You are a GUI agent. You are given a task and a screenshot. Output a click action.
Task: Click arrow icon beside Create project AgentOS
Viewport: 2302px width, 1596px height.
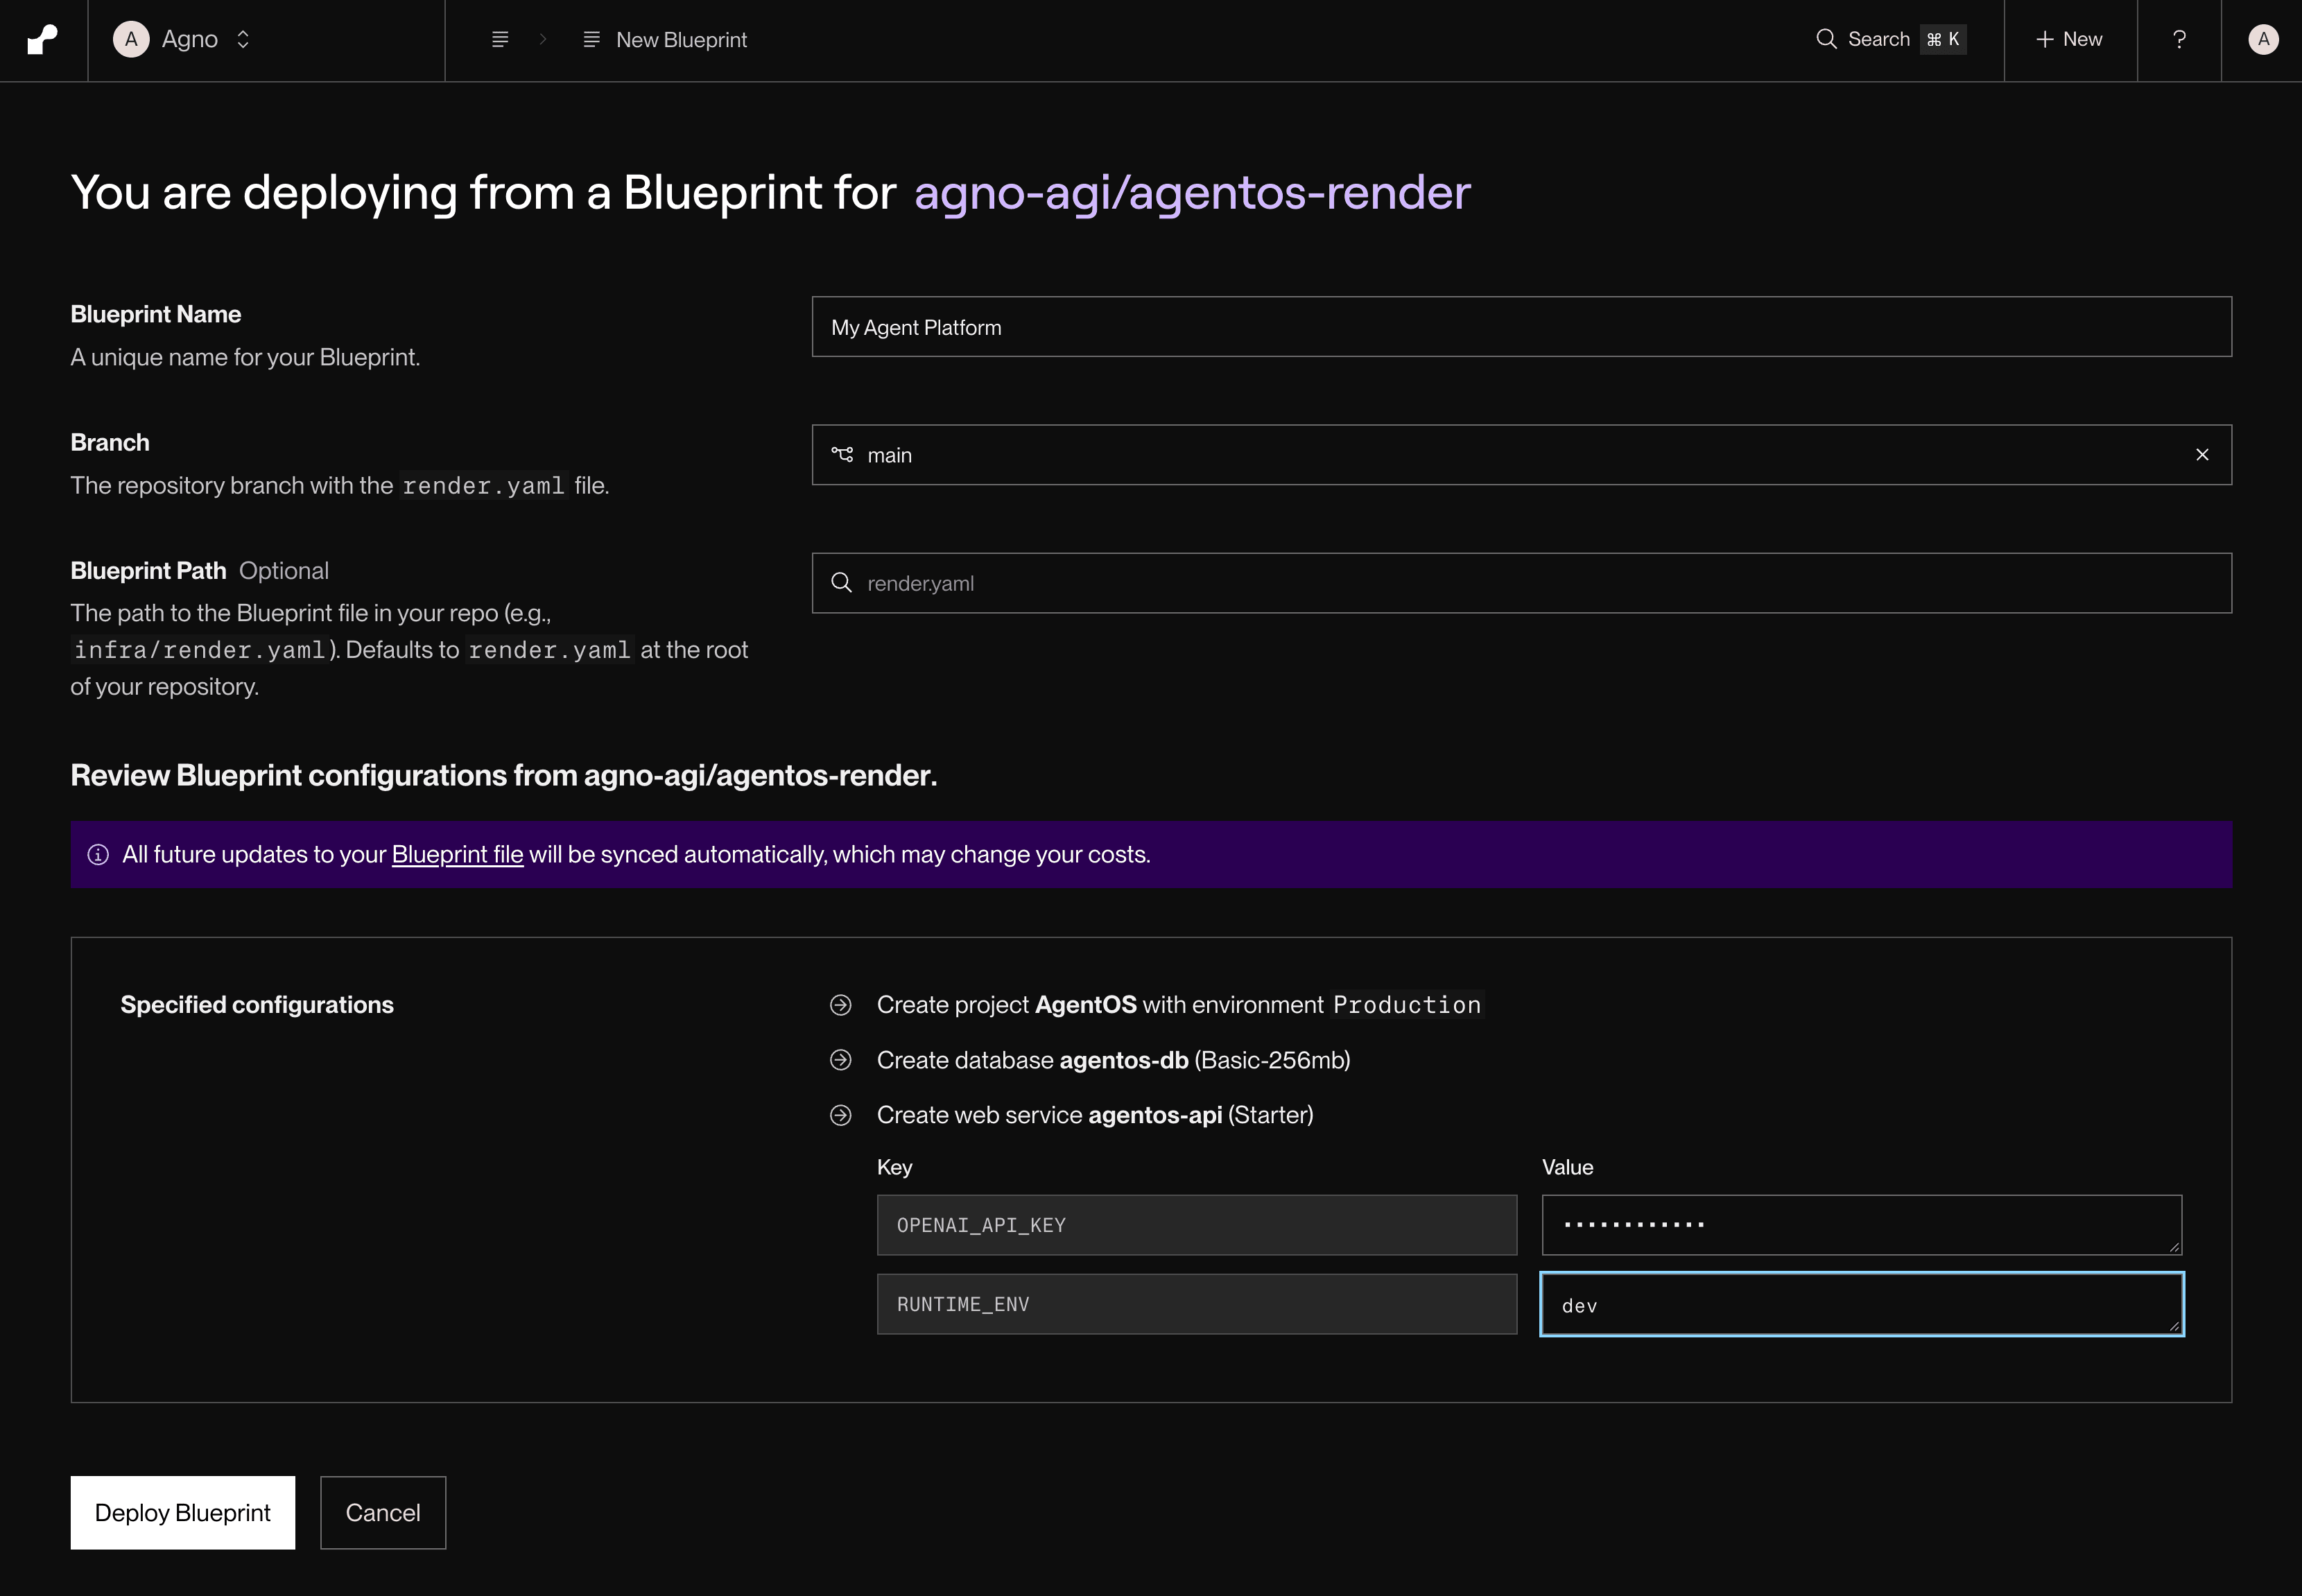point(841,1005)
